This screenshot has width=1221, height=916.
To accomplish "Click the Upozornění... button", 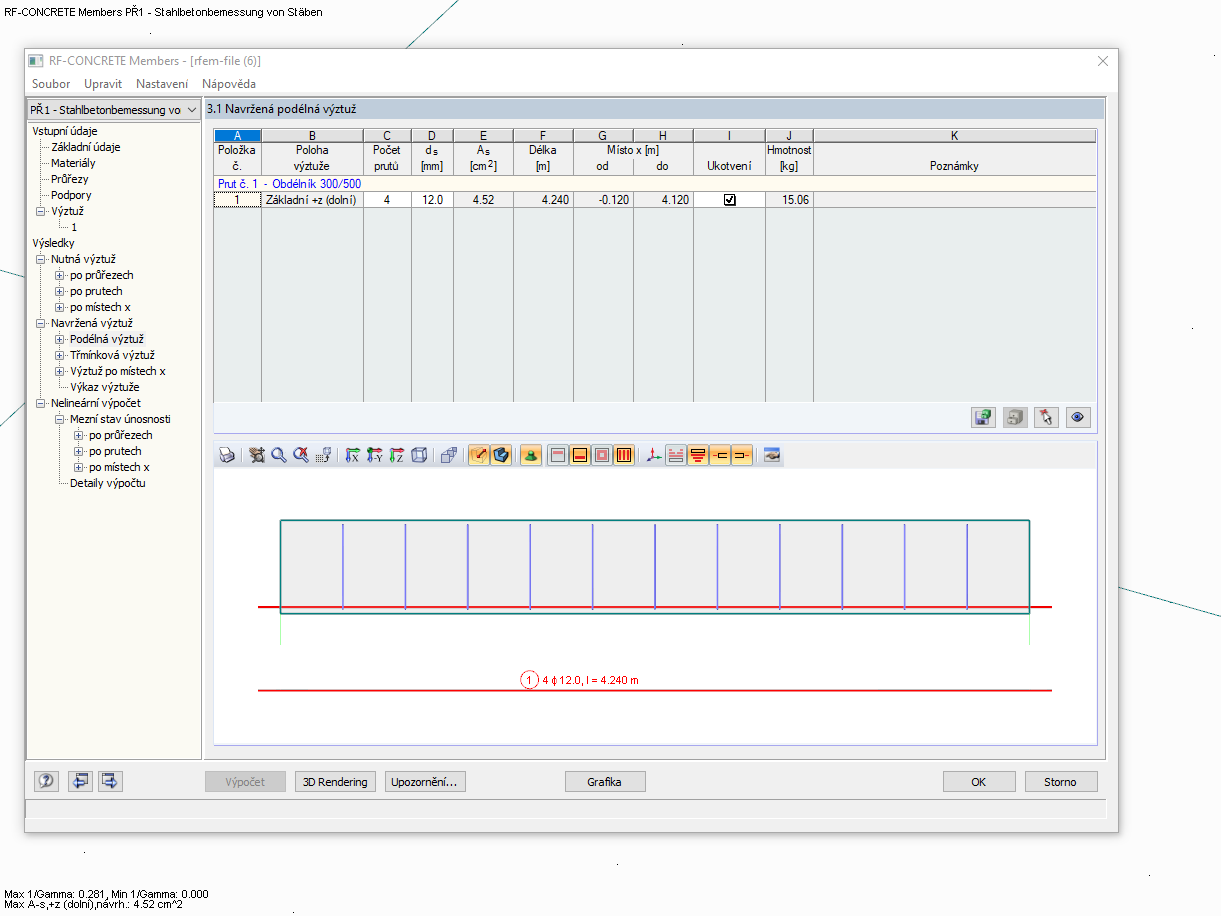I will pyautogui.click(x=425, y=782).
